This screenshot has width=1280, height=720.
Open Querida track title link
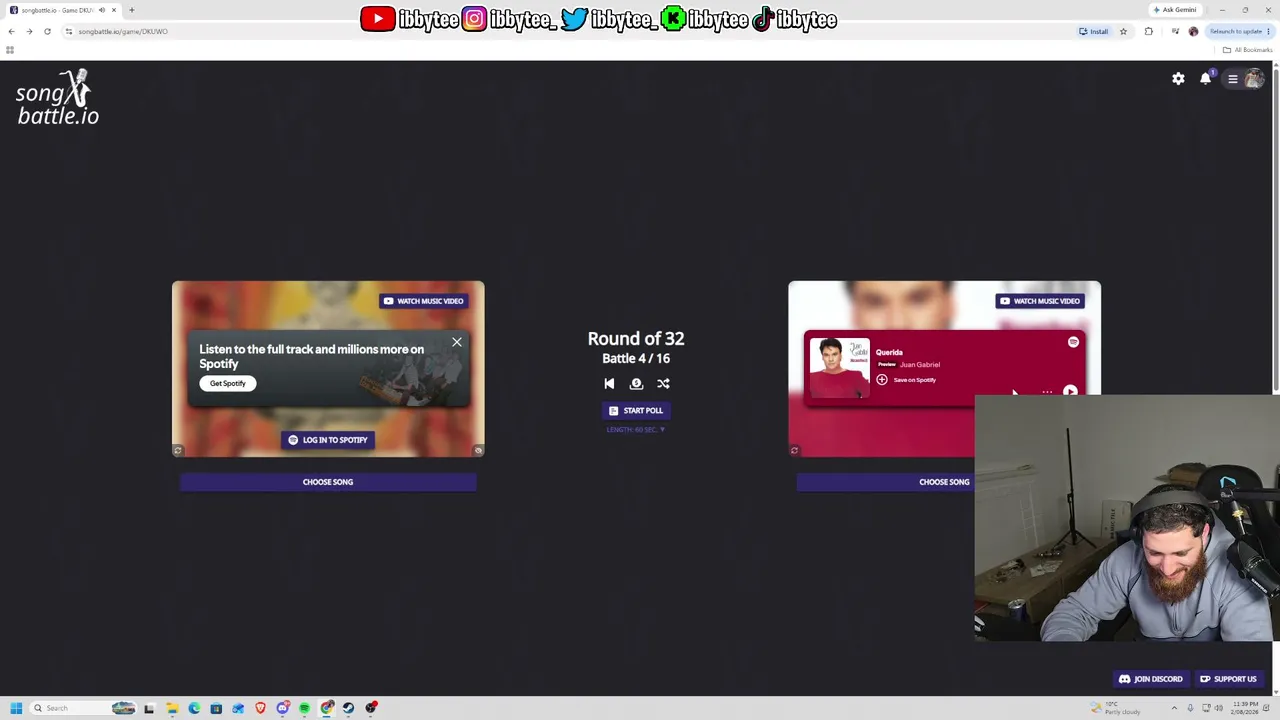click(889, 352)
